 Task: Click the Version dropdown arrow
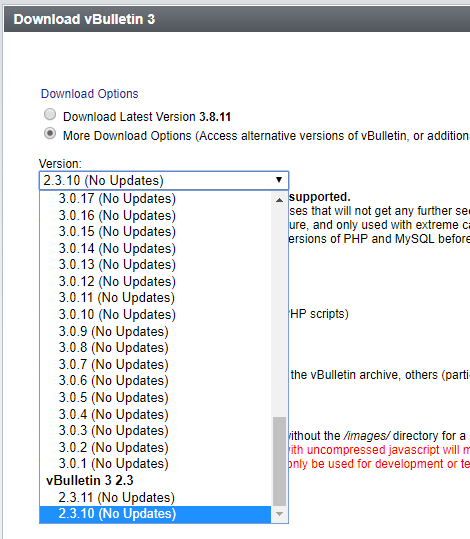pos(279,180)
